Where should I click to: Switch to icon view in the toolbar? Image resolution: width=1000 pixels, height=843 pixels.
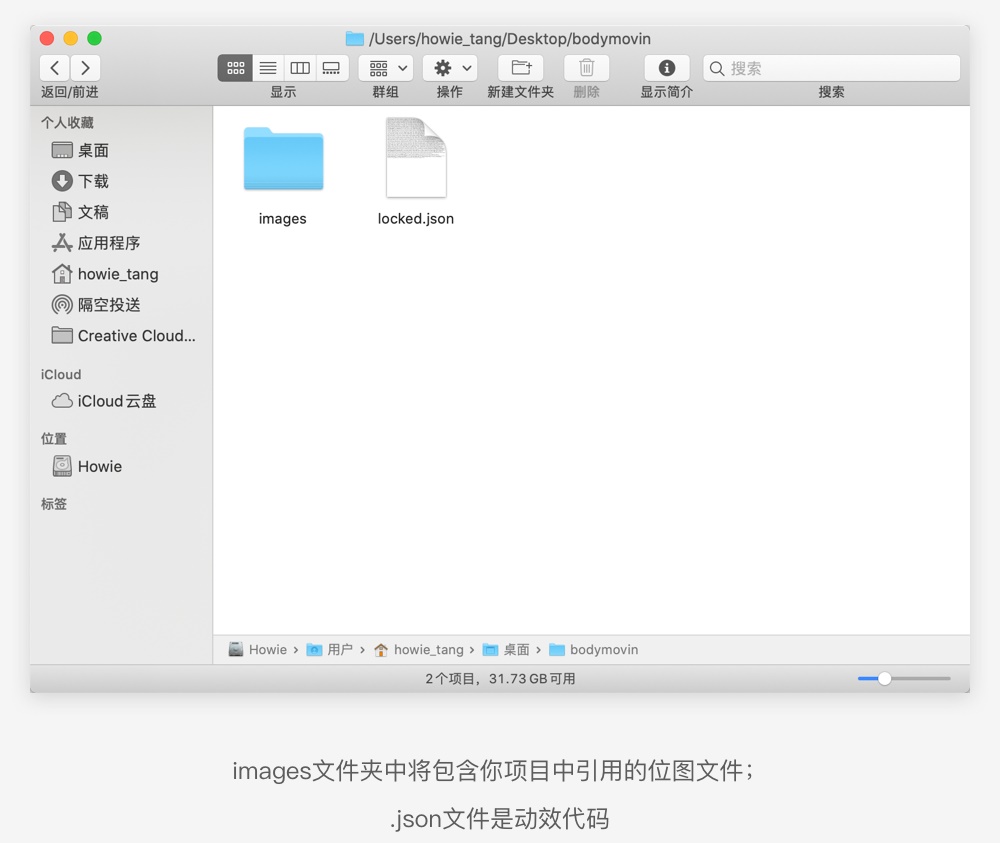point(235,68)
